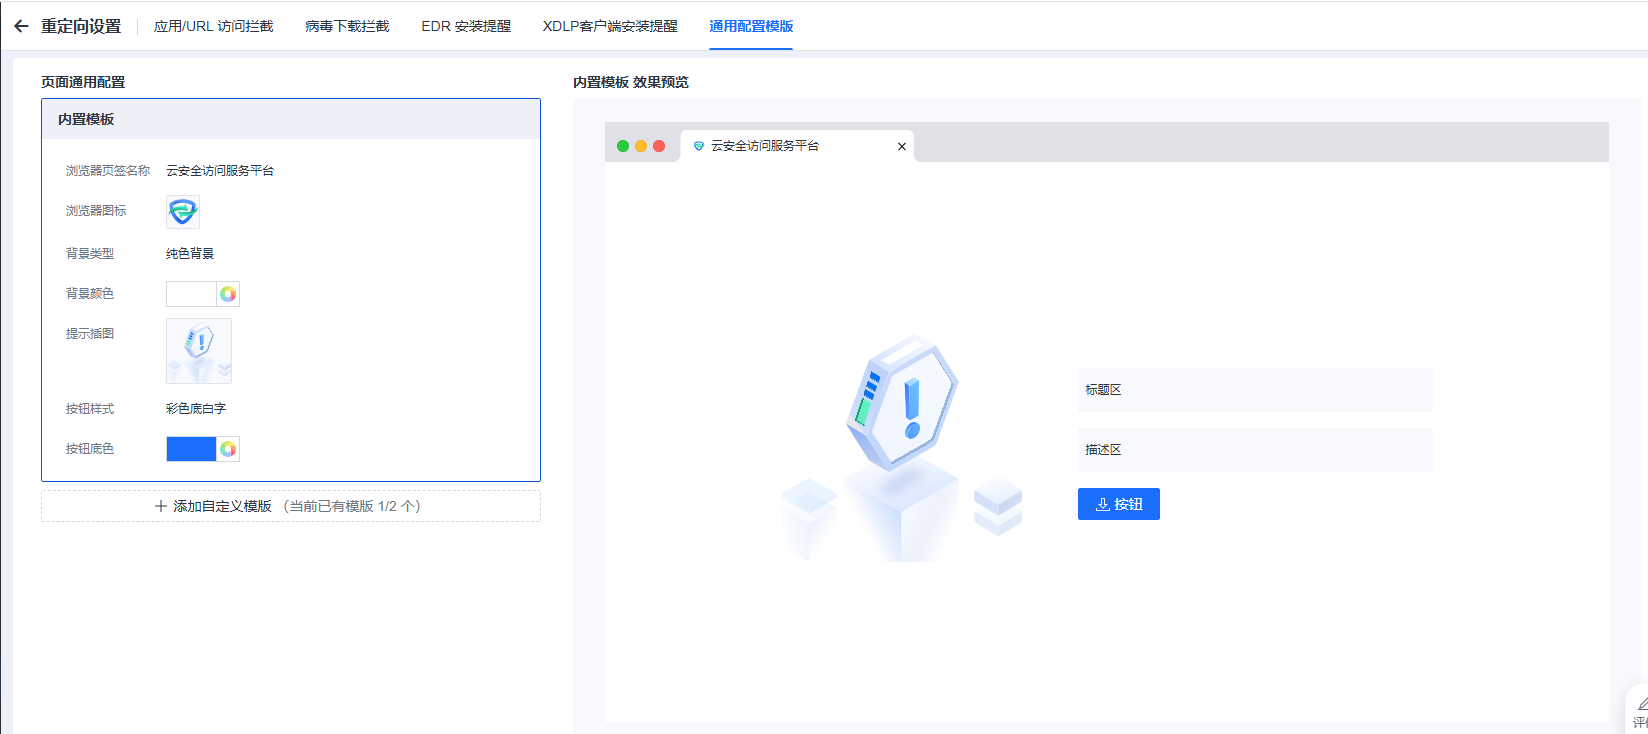This screenshot has height=734, width=1648.
Task: Switch to 应用/URL 访问拦截 tab
Action: (213, 26)
